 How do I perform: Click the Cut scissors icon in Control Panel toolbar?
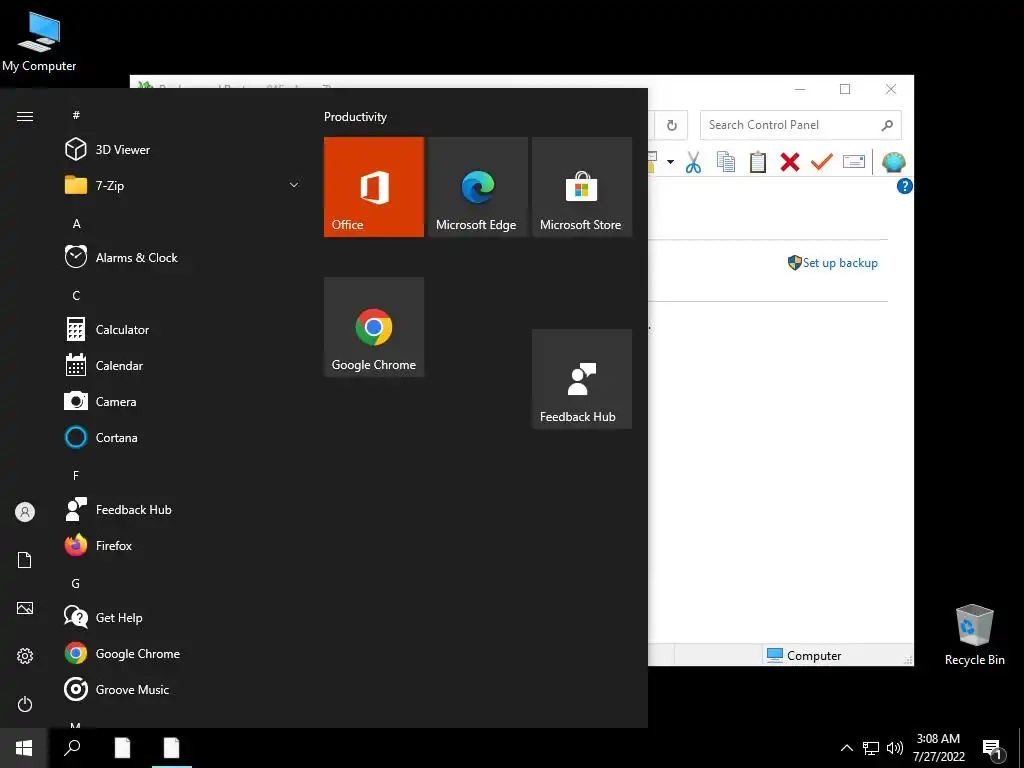(694, 162)
